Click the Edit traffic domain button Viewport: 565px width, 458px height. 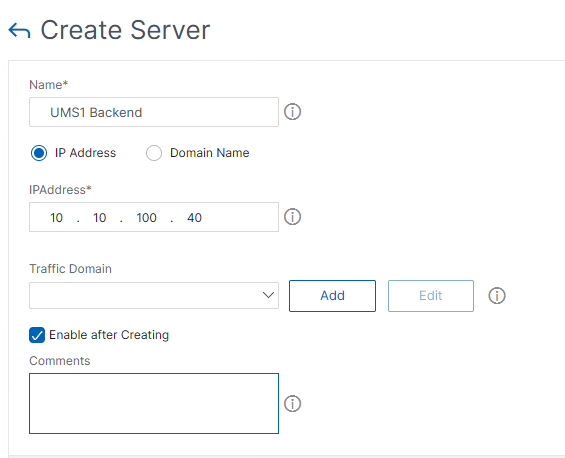click(x=431, y=296)
